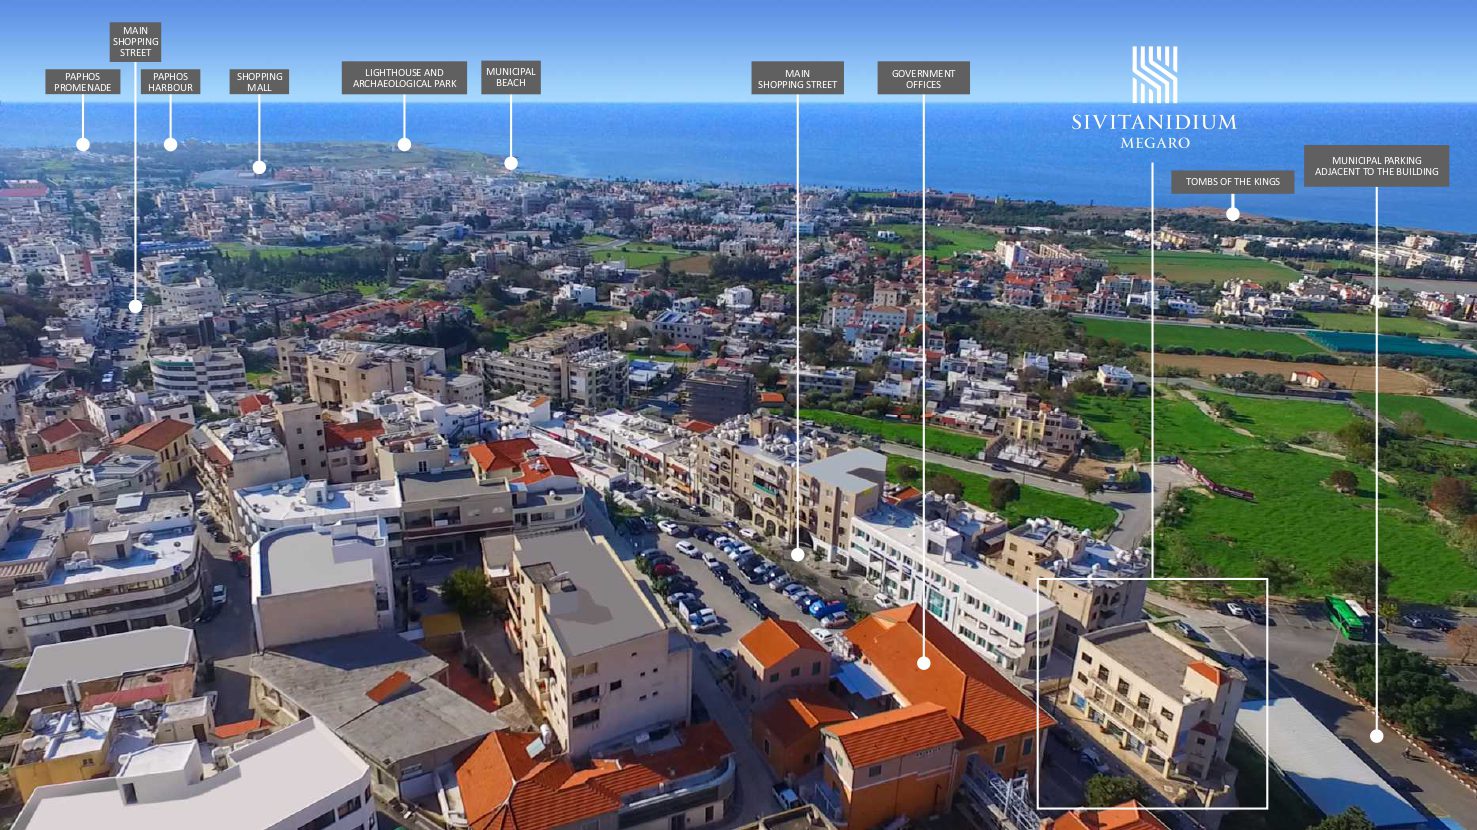Toggle the Paphos Promenade marker visibility
The width and height of the screenshot is (1477, 830).
(83, 144)
